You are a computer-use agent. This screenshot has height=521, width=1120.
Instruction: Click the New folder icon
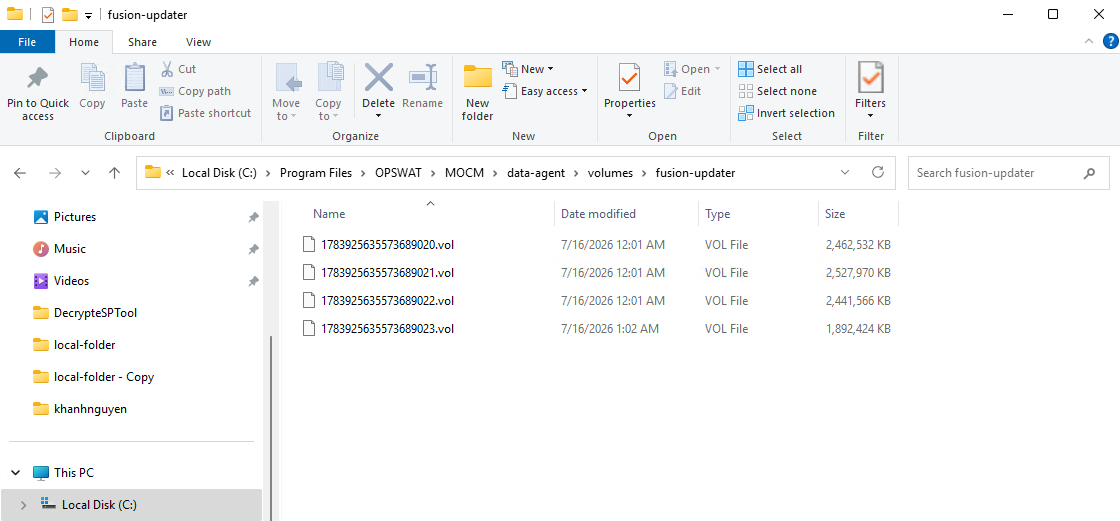pos(478,77)
